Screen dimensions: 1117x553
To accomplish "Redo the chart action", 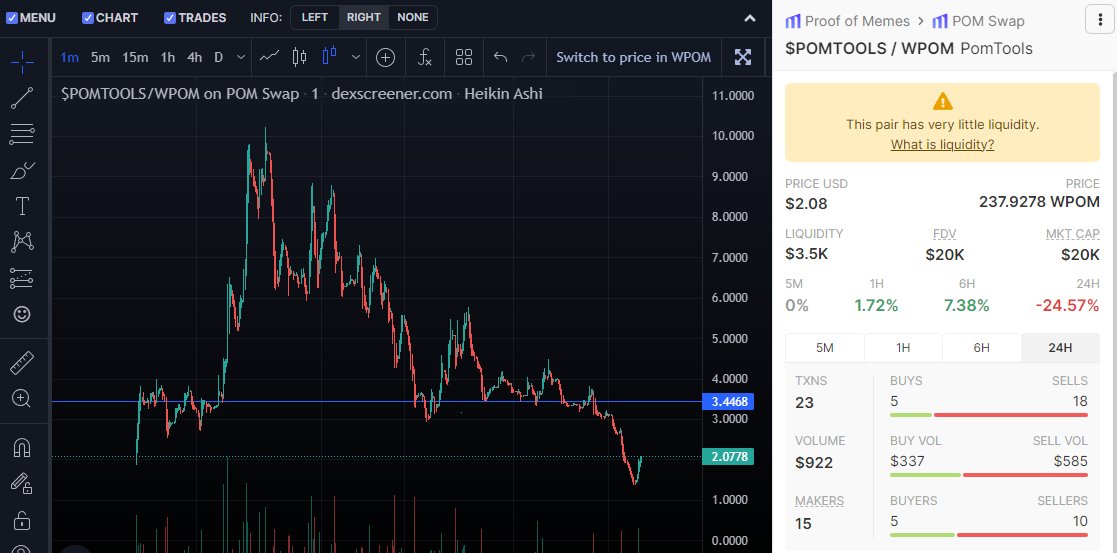I will pyautogui.click(x=529, y=58).
